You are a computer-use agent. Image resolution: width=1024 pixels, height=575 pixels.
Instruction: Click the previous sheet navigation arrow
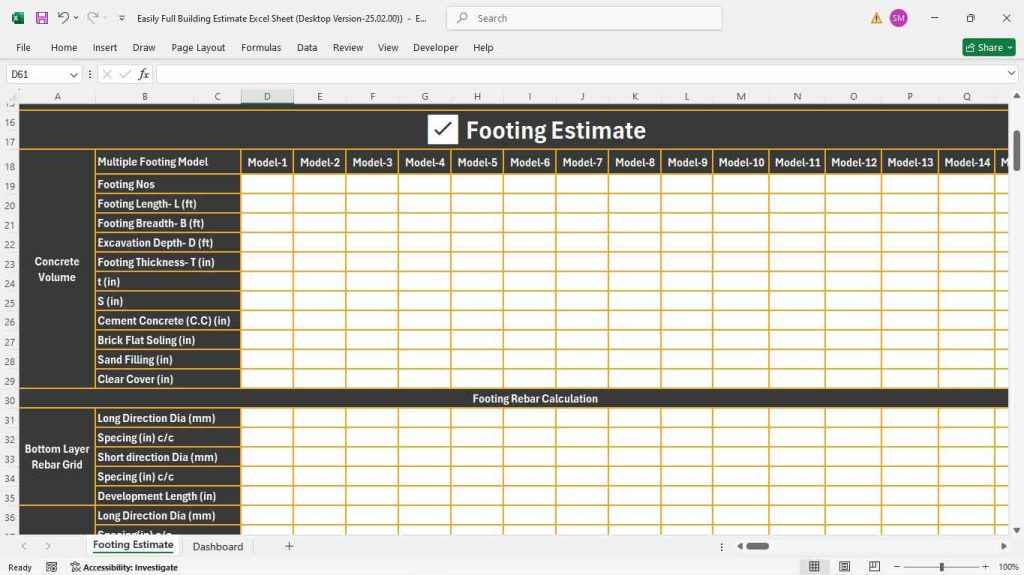(24, 546)
